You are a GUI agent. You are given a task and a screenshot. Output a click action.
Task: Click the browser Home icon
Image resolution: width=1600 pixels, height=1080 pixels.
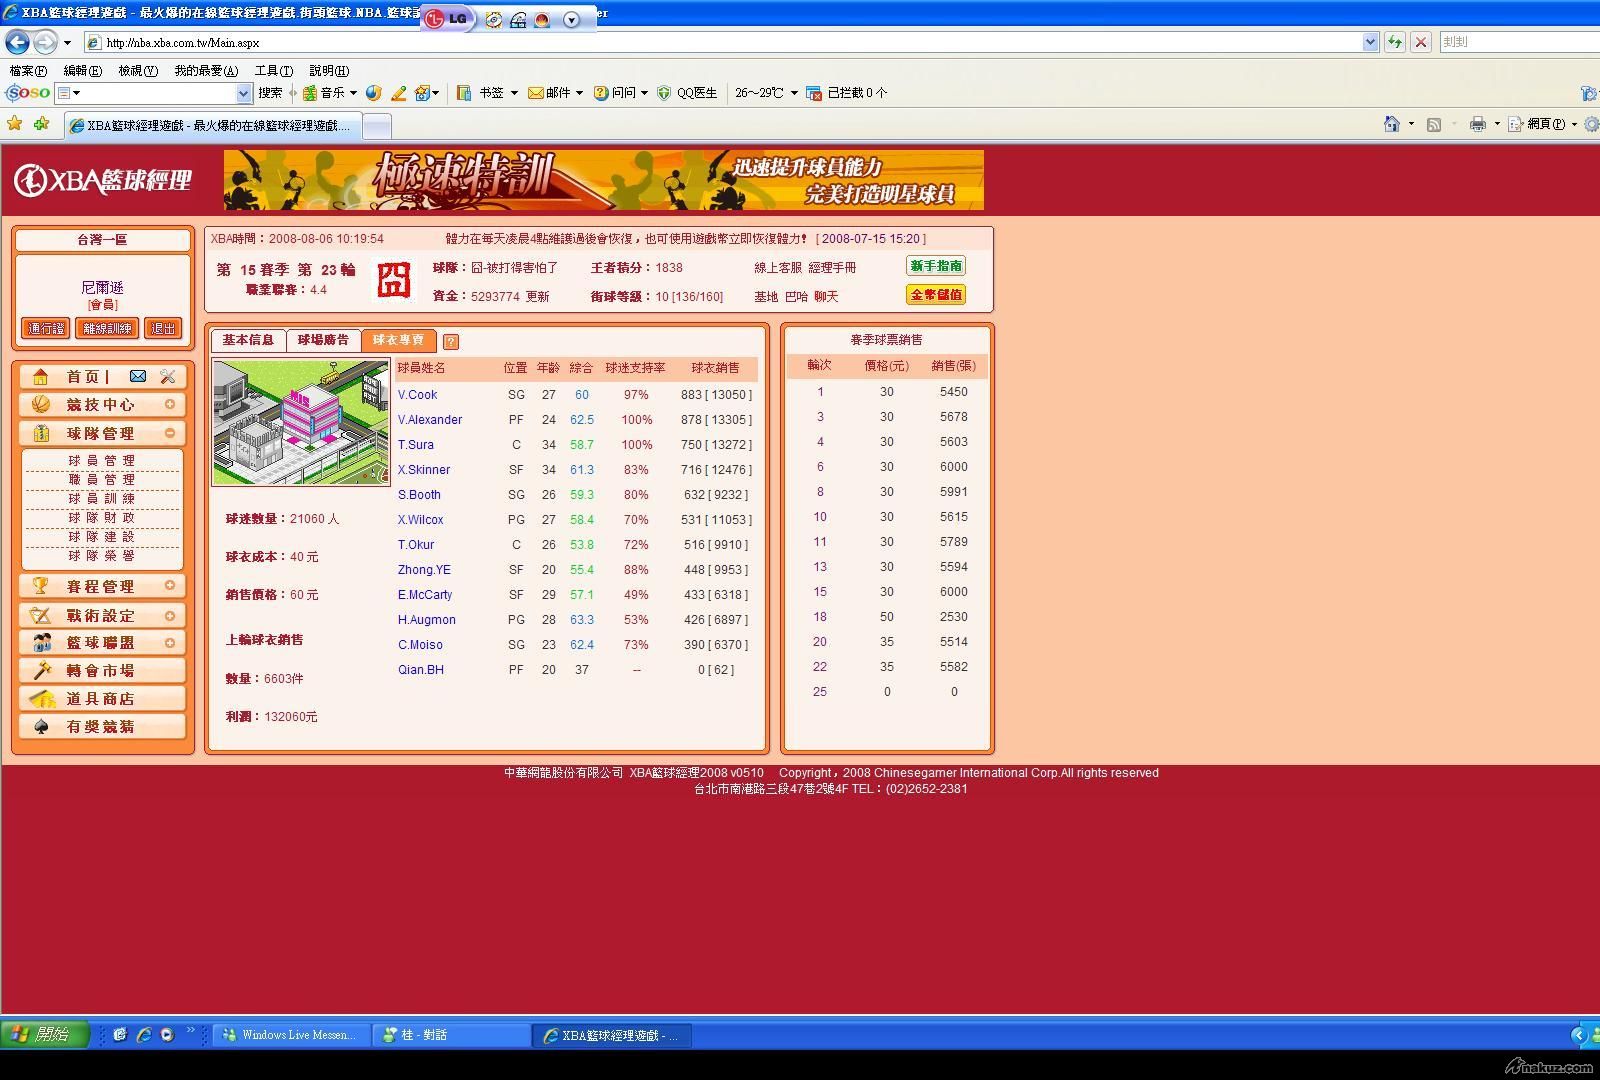[x=1391, y=124]
